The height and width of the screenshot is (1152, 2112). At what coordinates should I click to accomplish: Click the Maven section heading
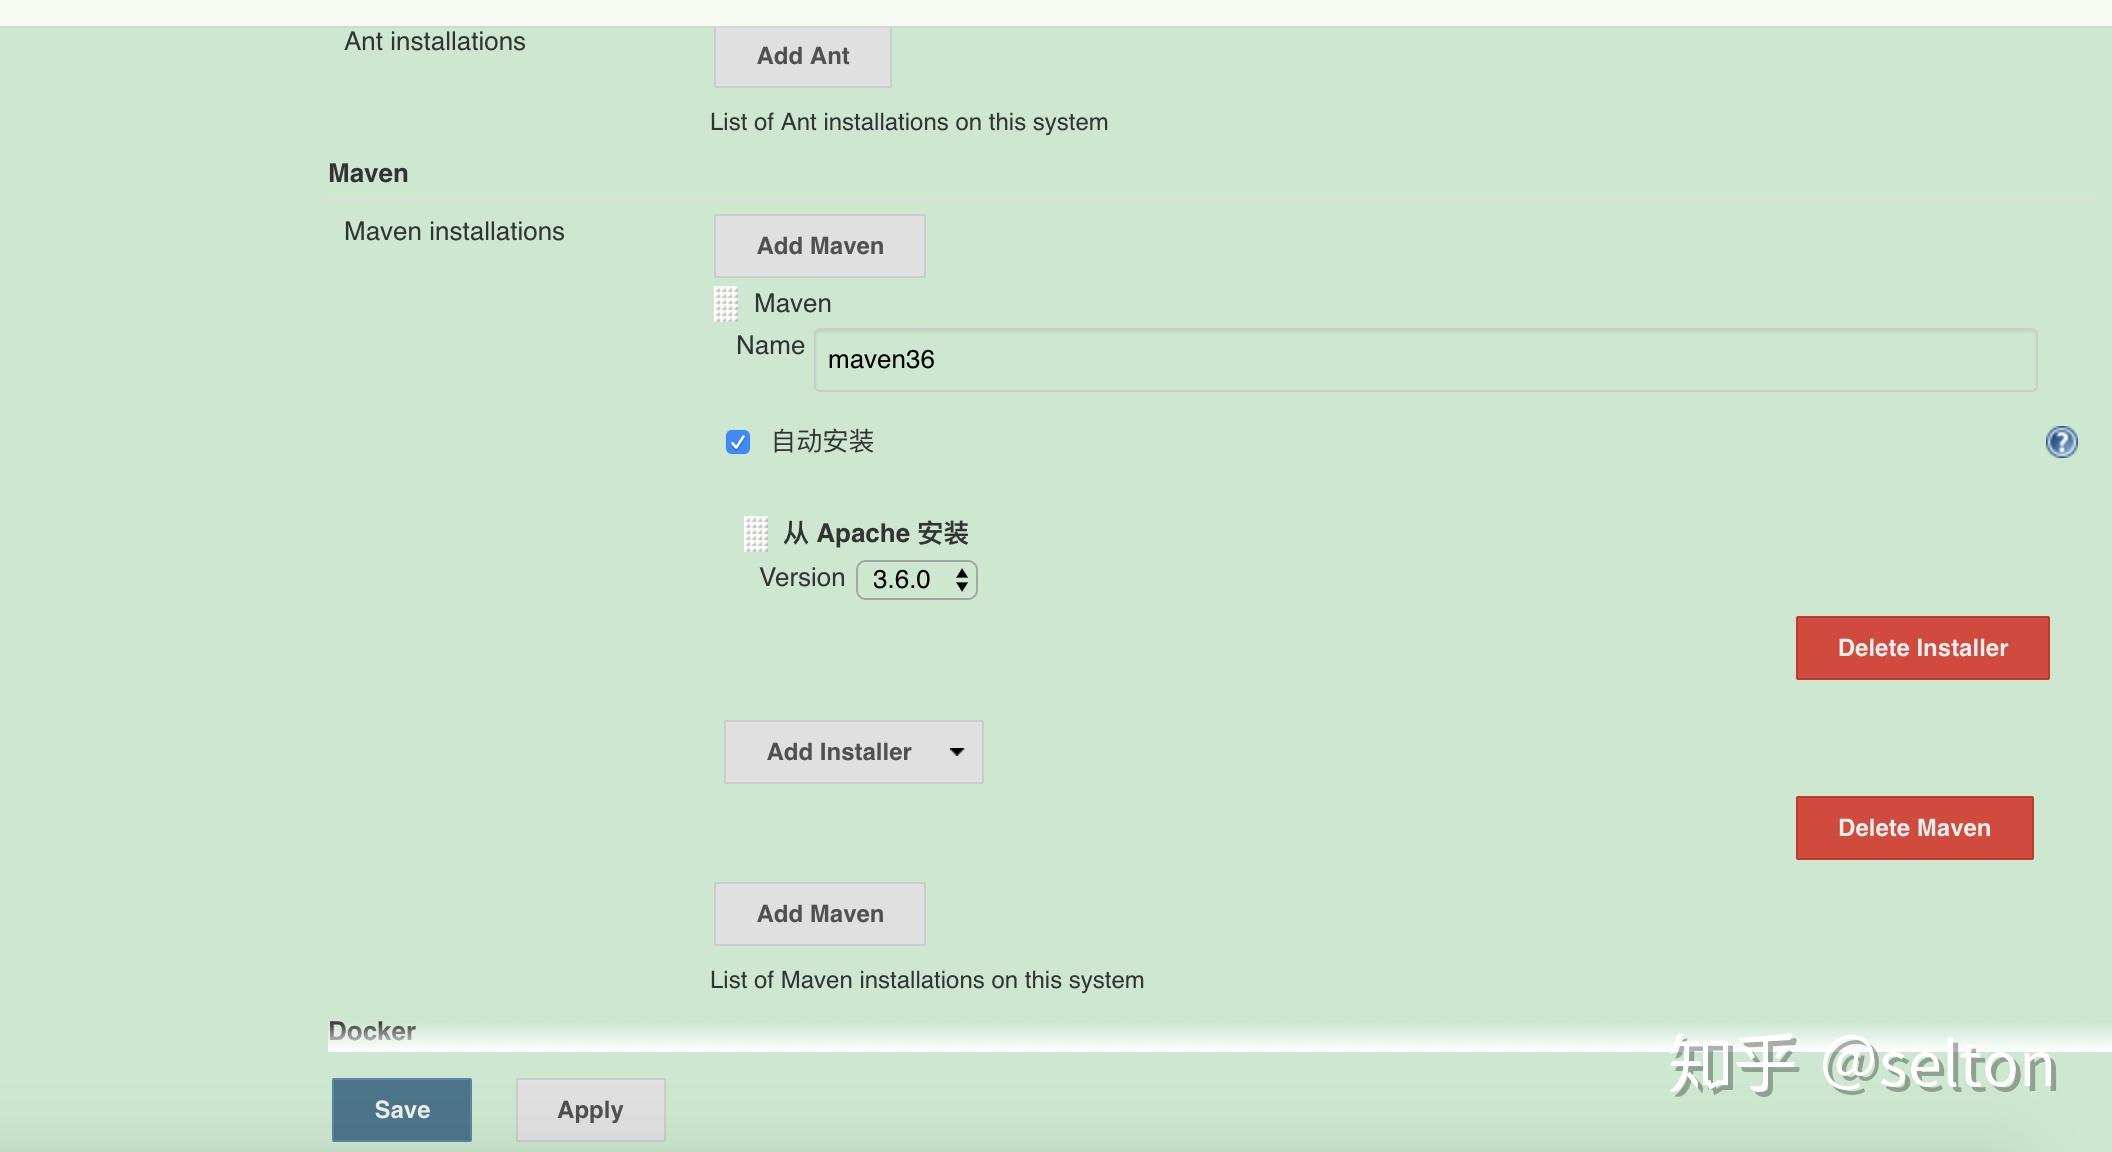(x=368, y=173)
